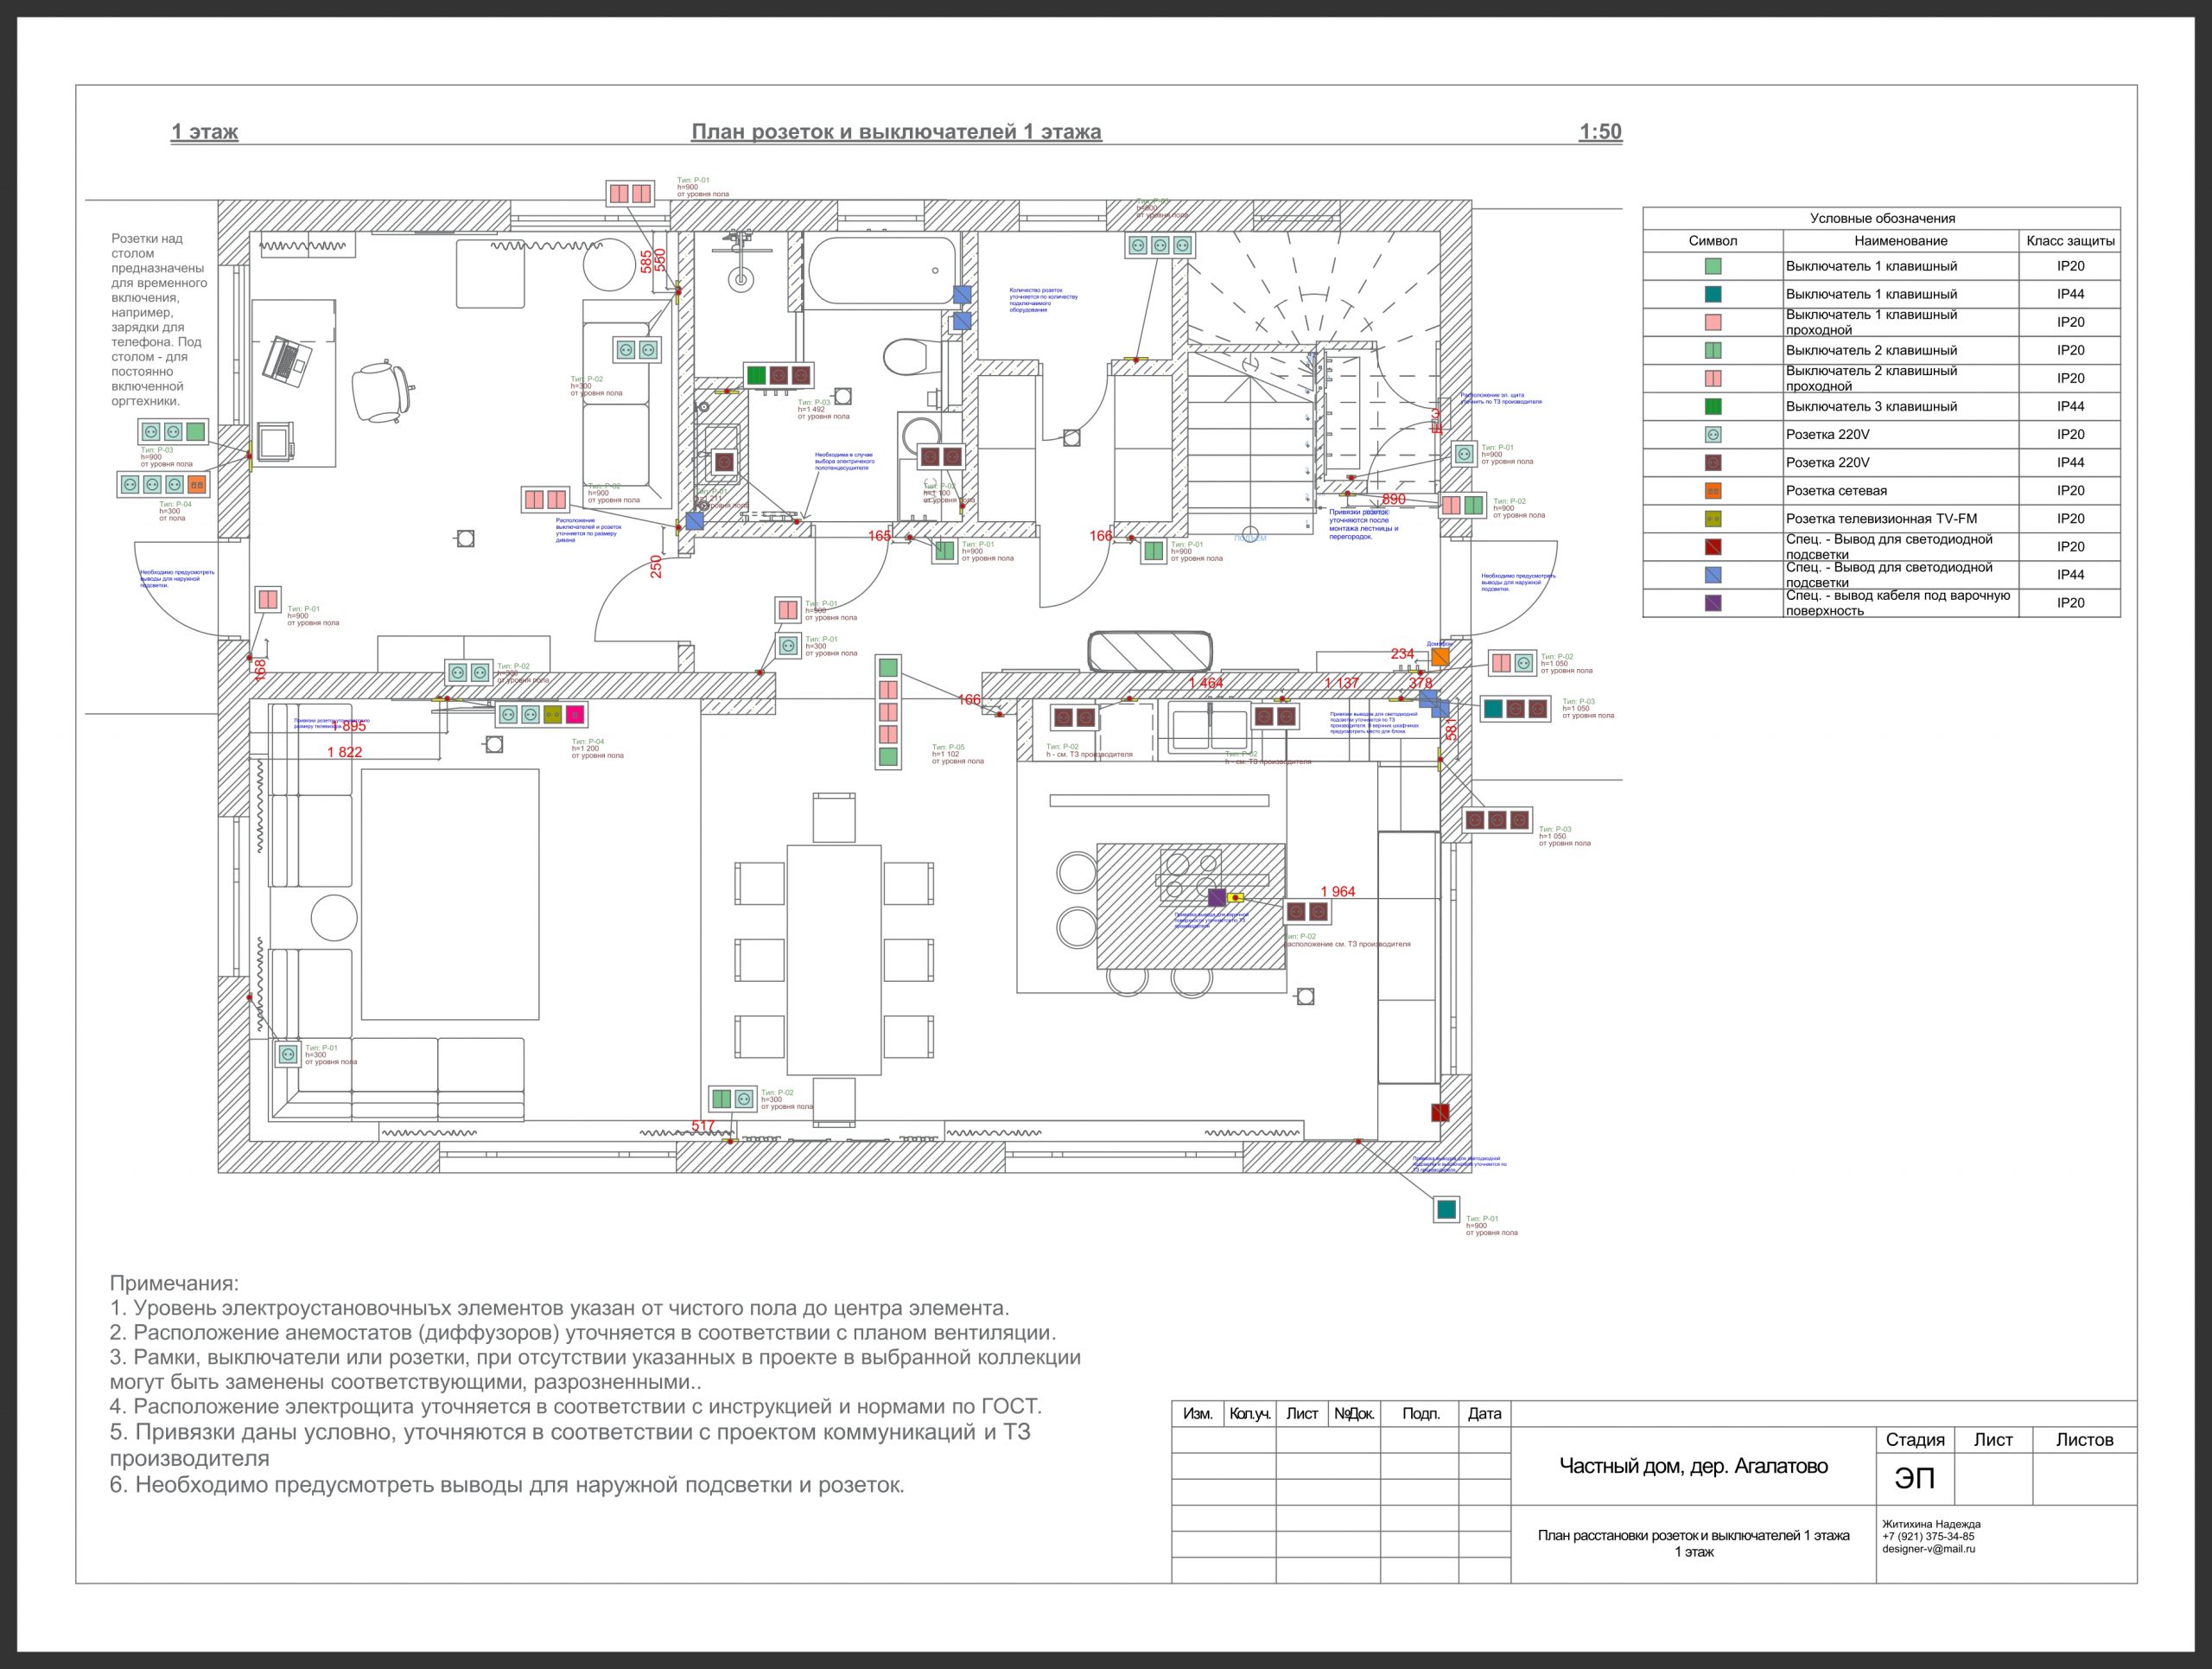Click the phone number +7 (921) 375-34-85
This screenshot has height=1669, width=2212.
coord(1928,1537)
